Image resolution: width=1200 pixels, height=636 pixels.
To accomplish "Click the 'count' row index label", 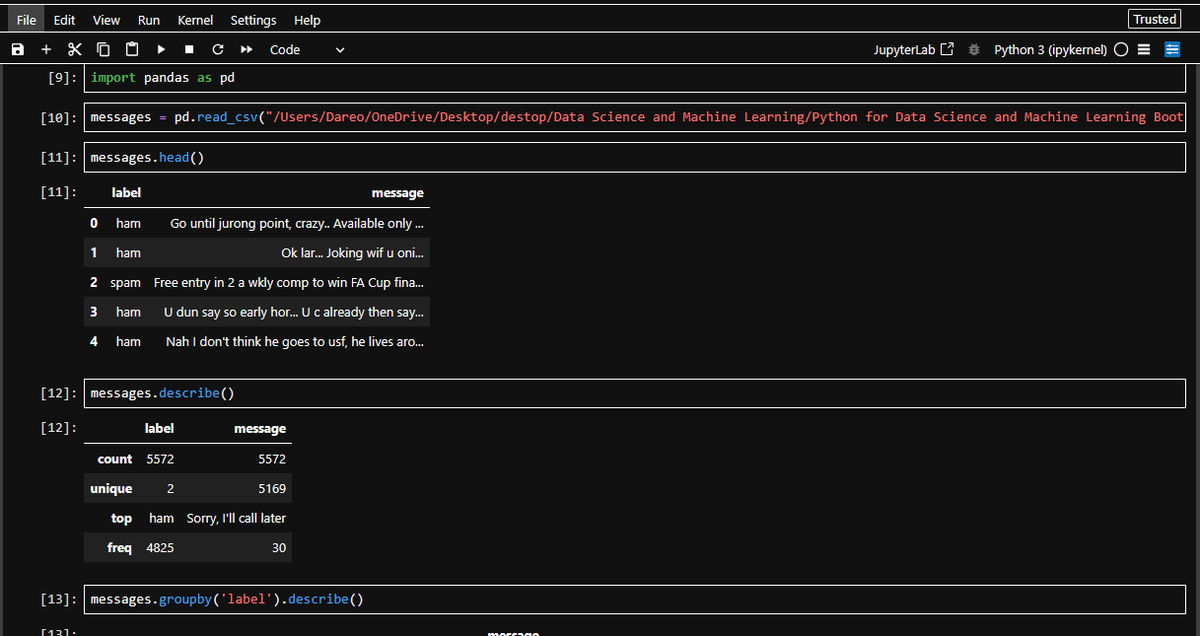I will point(115,459).
